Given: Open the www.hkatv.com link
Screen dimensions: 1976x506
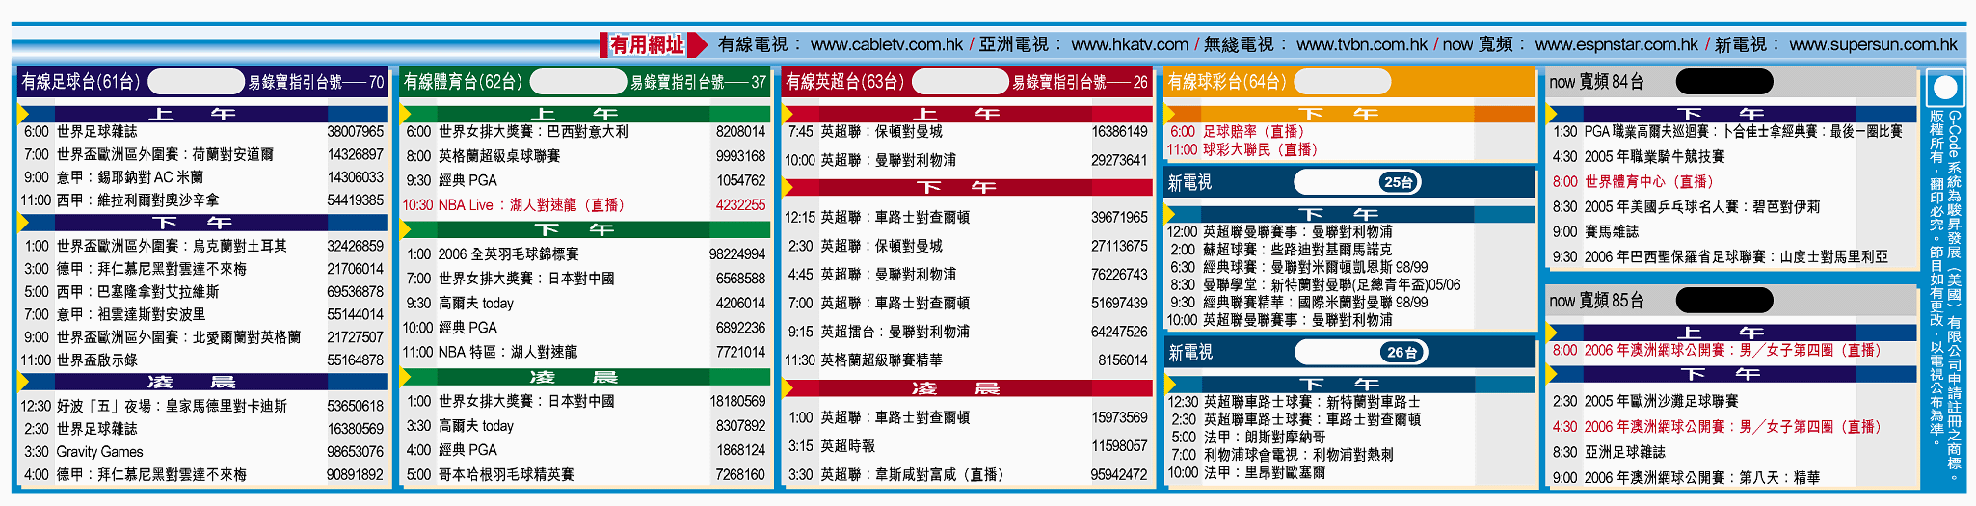Looking at the screenshot, I should pyautogui.click(x=1130, y=44).
